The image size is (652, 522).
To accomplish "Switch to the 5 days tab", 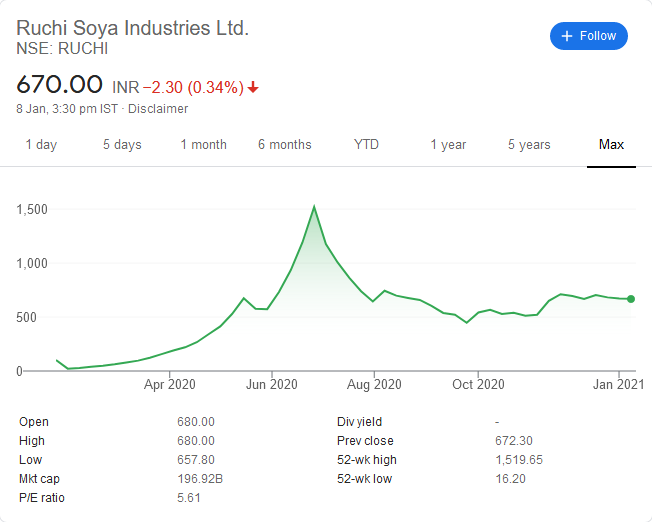I will pyautogui.click(x=122, y=145).
